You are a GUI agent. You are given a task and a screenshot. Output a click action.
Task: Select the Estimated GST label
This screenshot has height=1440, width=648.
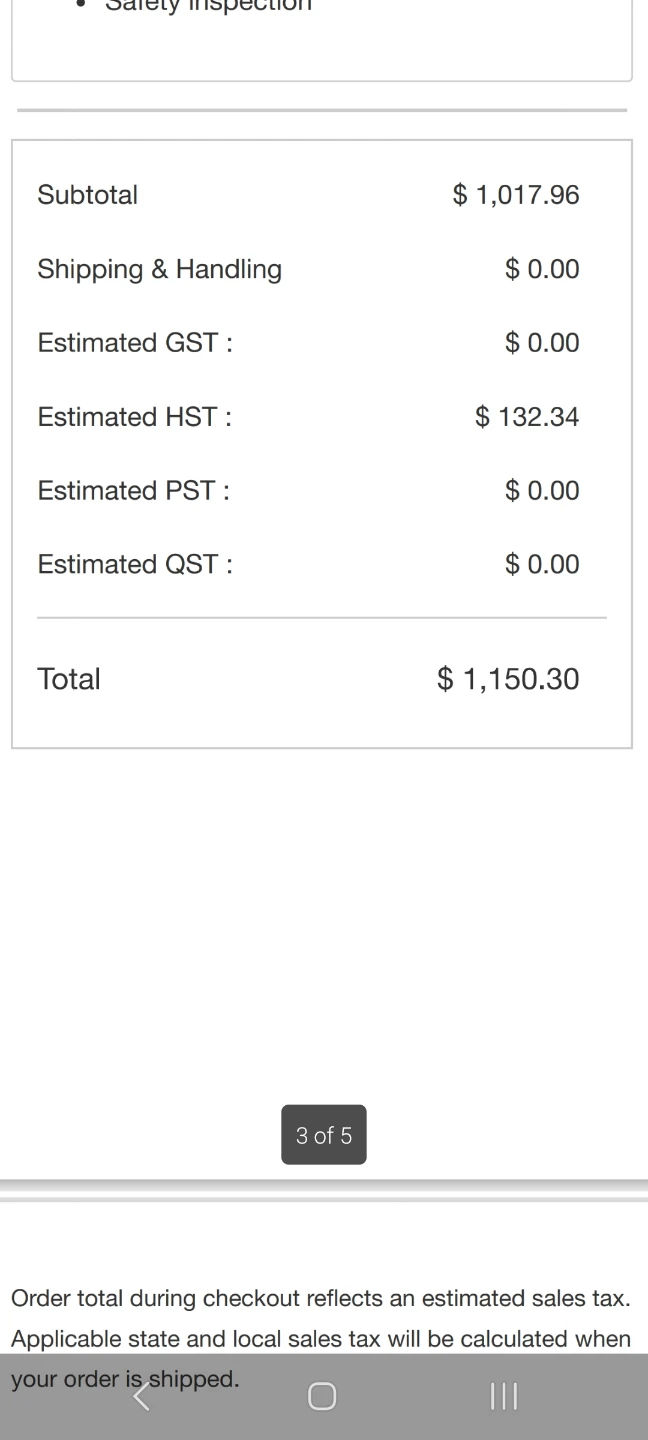pos(135,343)
